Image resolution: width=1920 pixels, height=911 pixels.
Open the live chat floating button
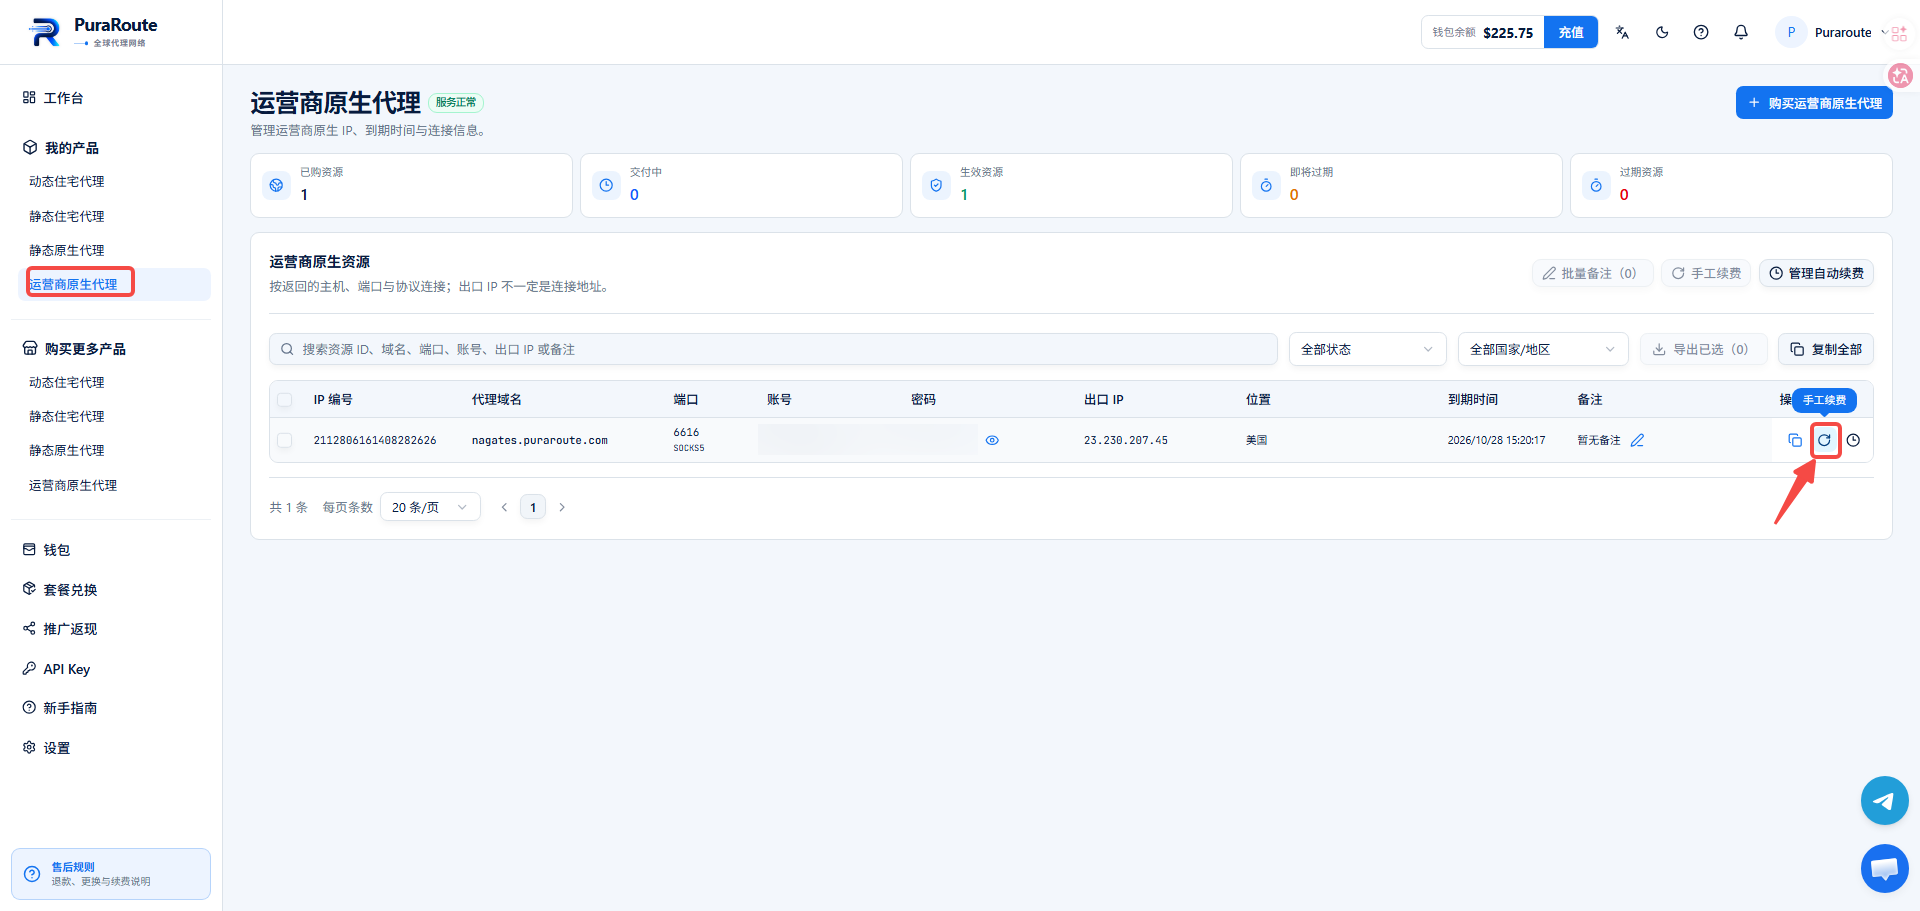pos(1885,868)
